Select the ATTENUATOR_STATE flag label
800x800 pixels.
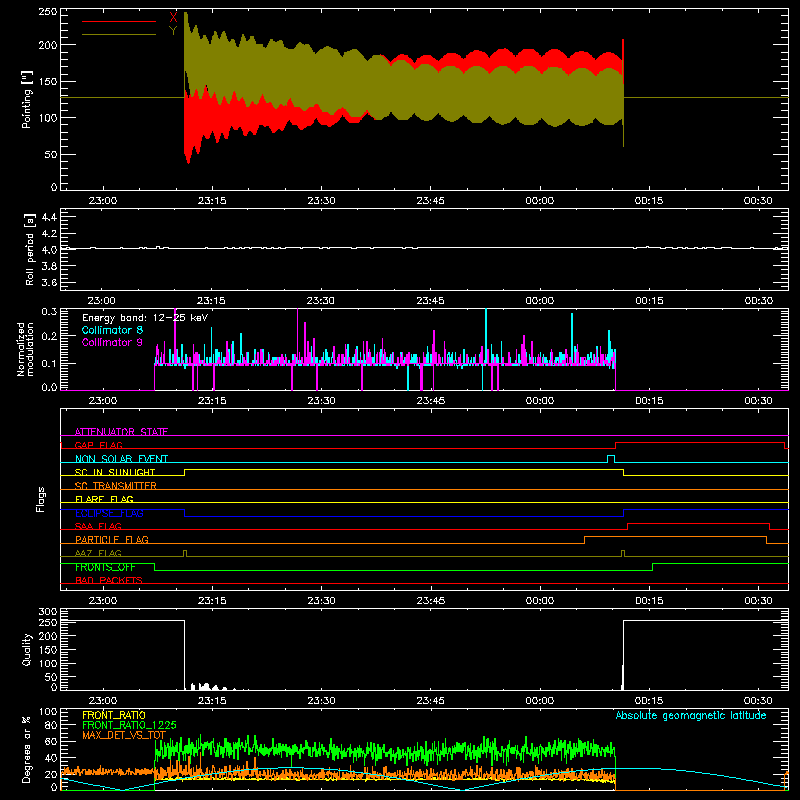(x=121, y=432)
